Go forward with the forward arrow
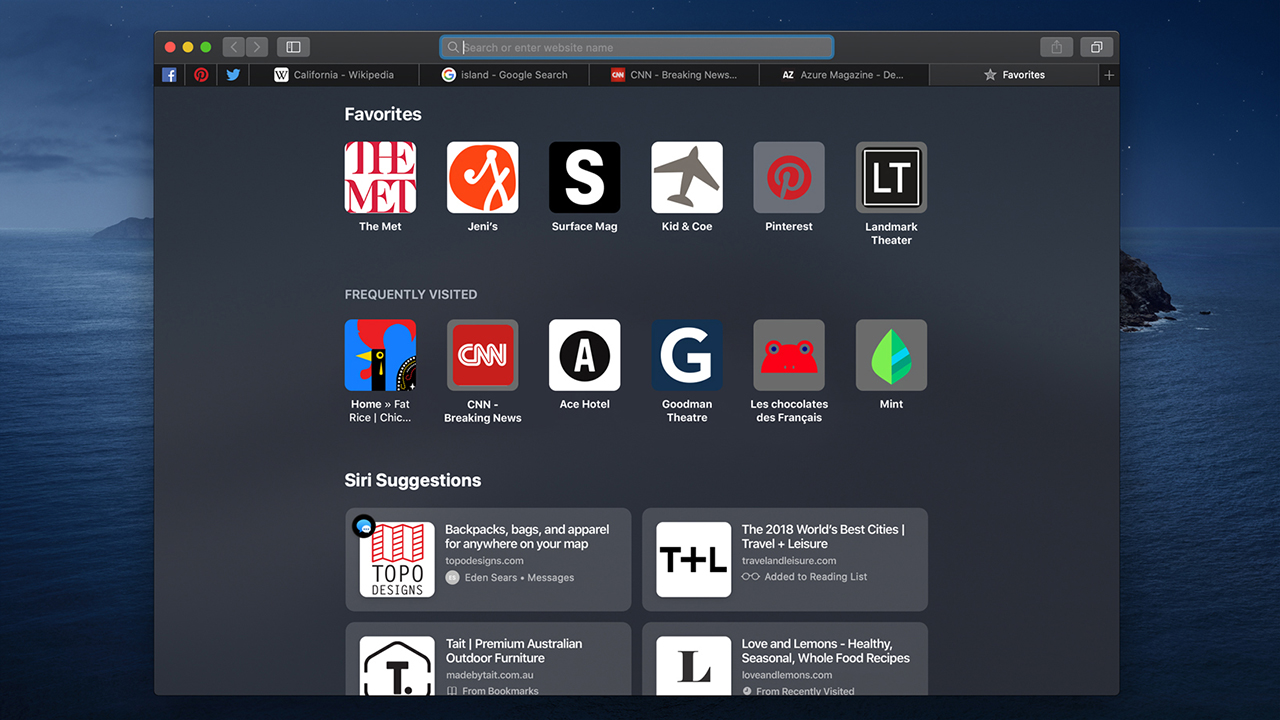 257,47
